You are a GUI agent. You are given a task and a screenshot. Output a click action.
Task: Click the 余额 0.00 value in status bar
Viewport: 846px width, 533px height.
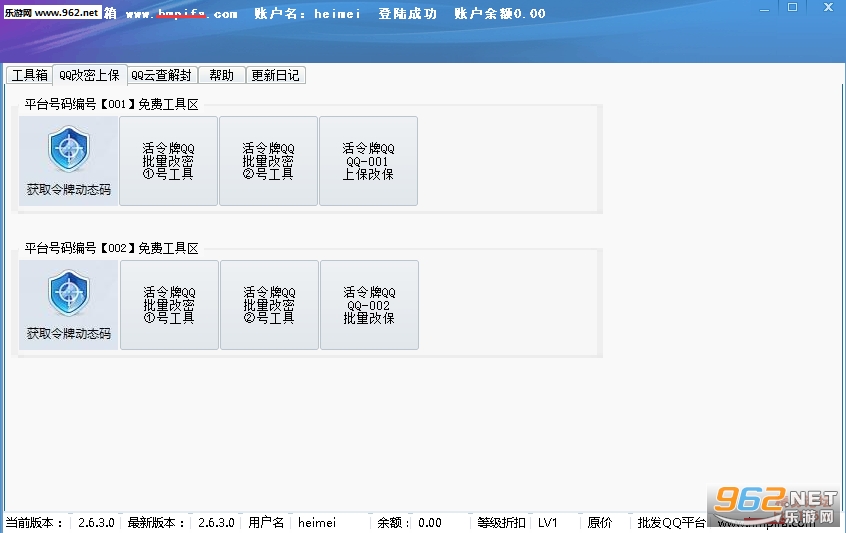point(430,522)
